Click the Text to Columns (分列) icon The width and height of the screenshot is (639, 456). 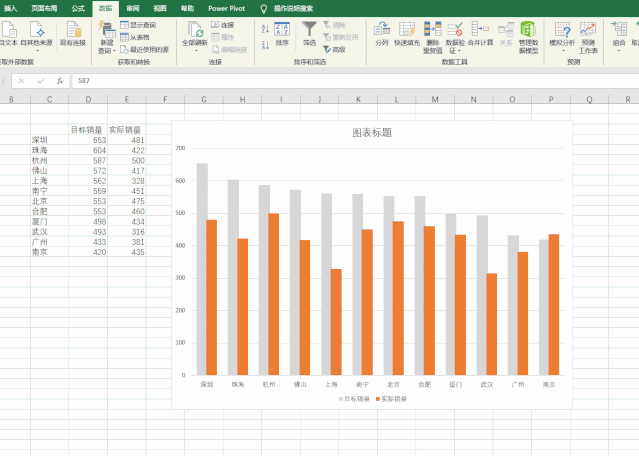click(381, 32)
